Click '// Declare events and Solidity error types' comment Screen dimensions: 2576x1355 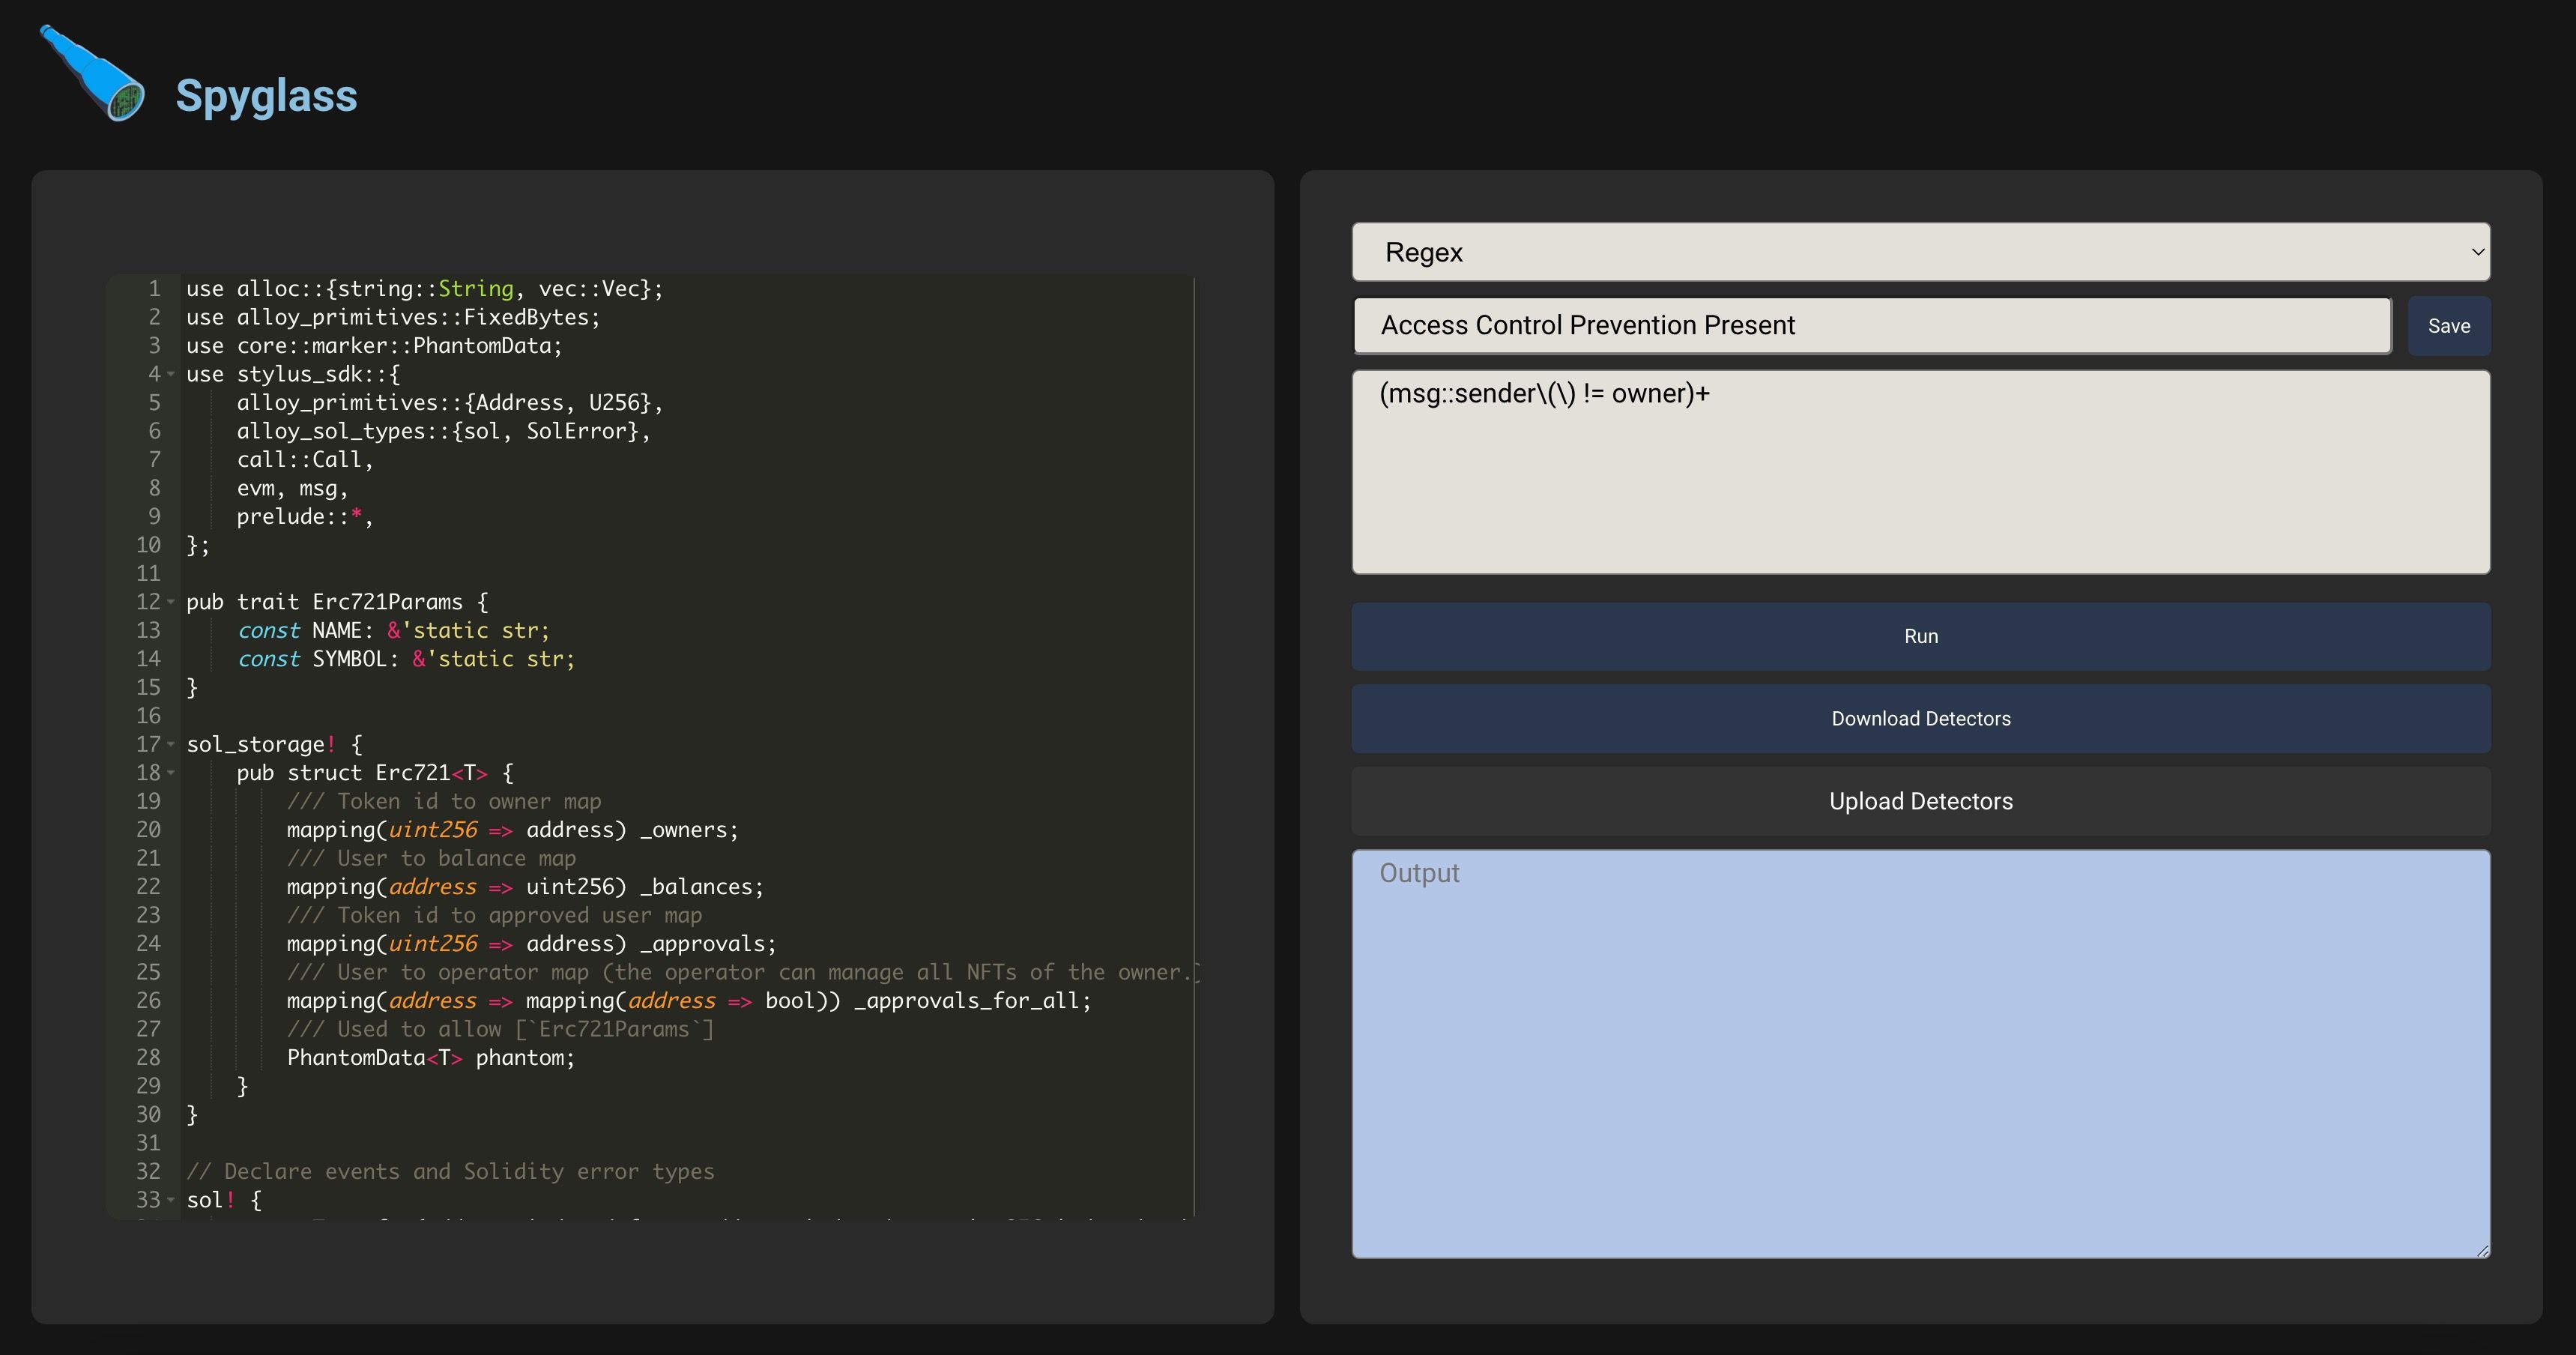[x=450, y=1172]
